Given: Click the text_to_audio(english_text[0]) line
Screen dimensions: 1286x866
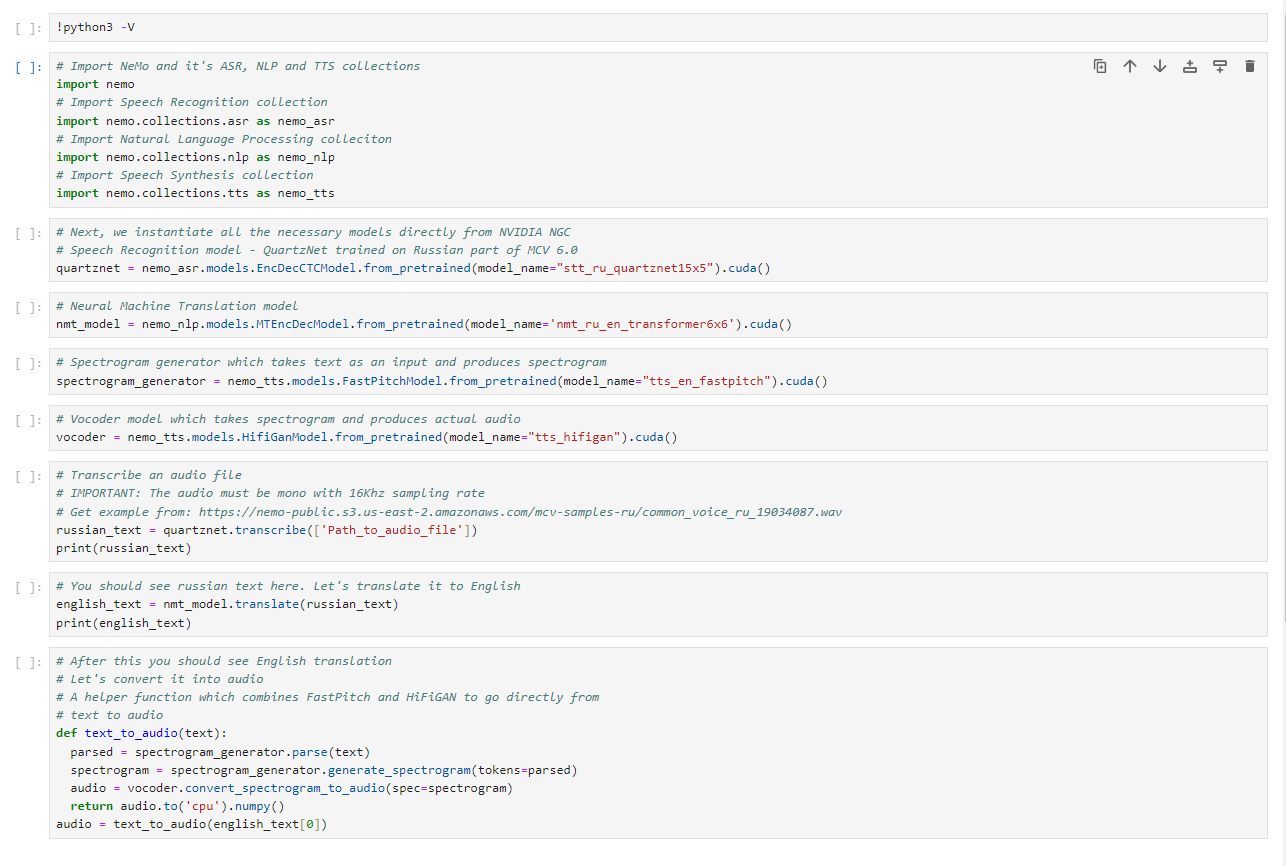Looking at the screenshot, I should 191,824.
